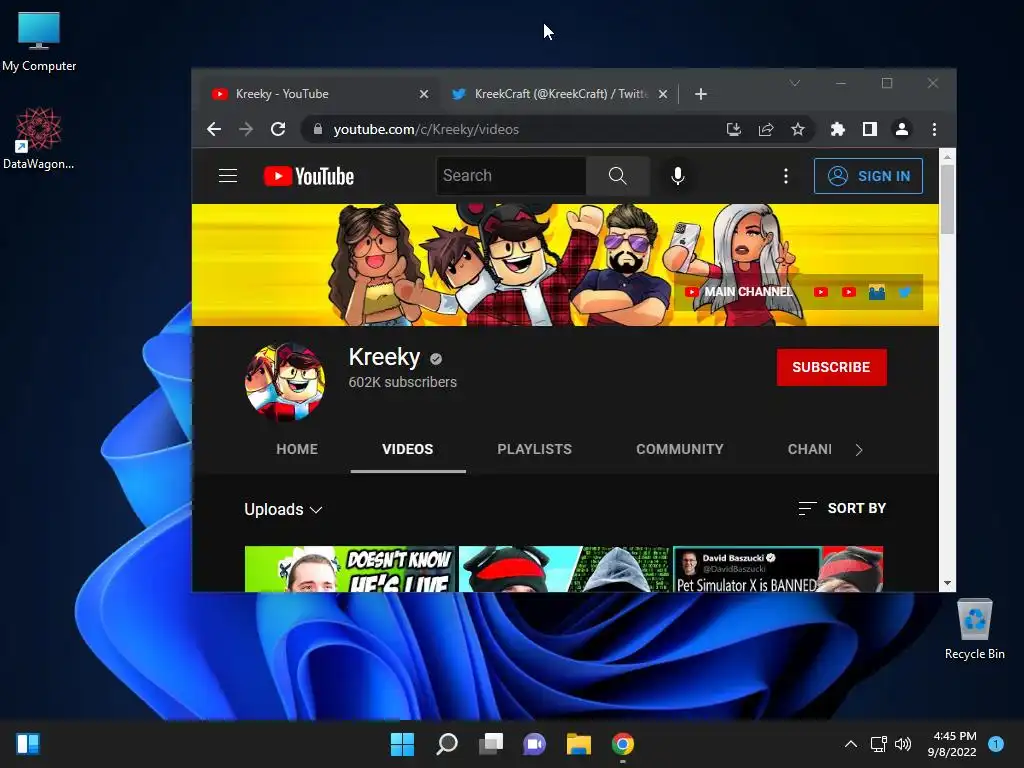Click the SIGN IN button
The height and width of the screenshot is (768, 1024).
pos(868,176)
